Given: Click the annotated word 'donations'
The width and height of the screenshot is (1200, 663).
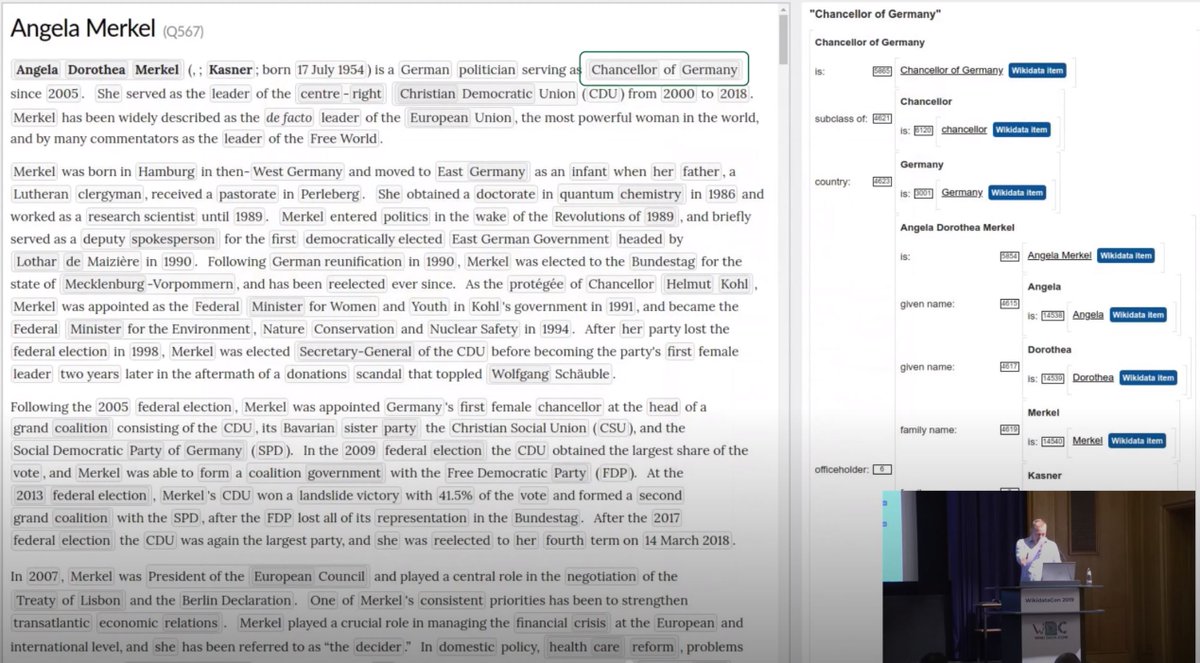Looking at the screenshot, I should coord(316,374).
